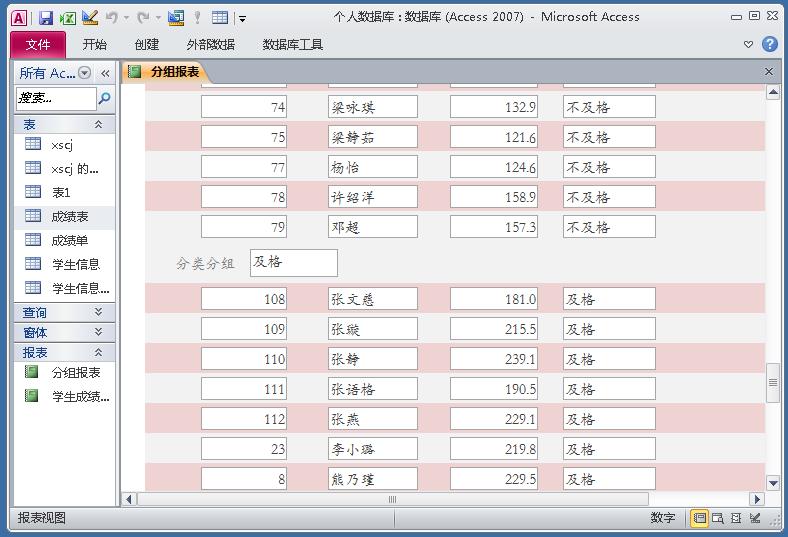Click the Undo arrow icon
This screenshot has height=537, width=788.
point(112,18)
